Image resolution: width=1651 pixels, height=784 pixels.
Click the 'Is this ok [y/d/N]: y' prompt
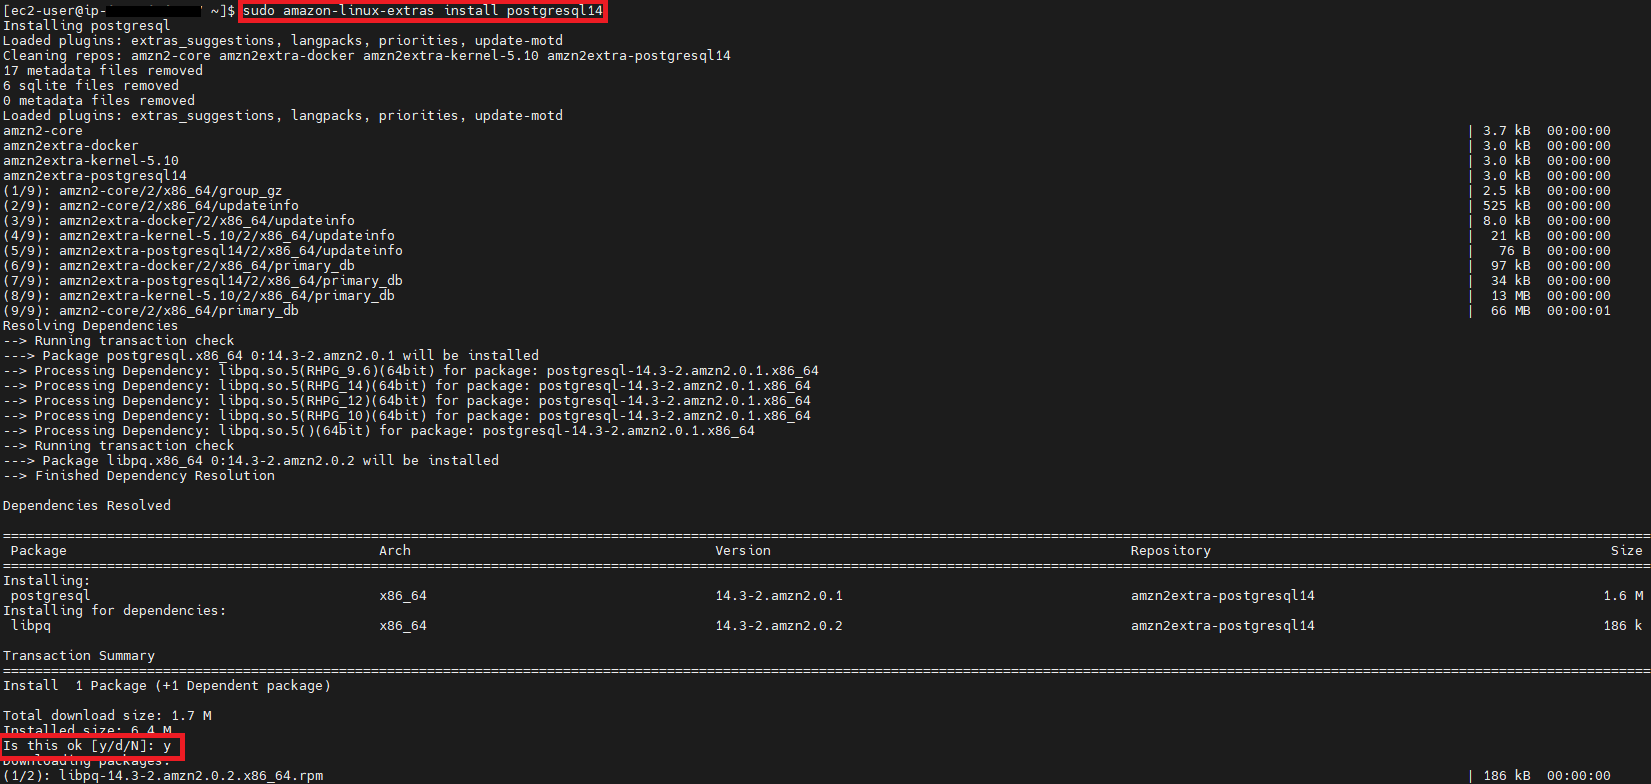pos(87,746)
